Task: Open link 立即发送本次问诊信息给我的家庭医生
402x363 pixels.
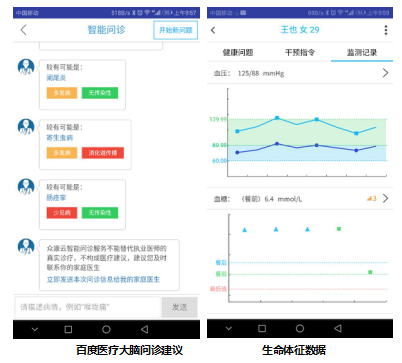Action: [x=103, y=279]
